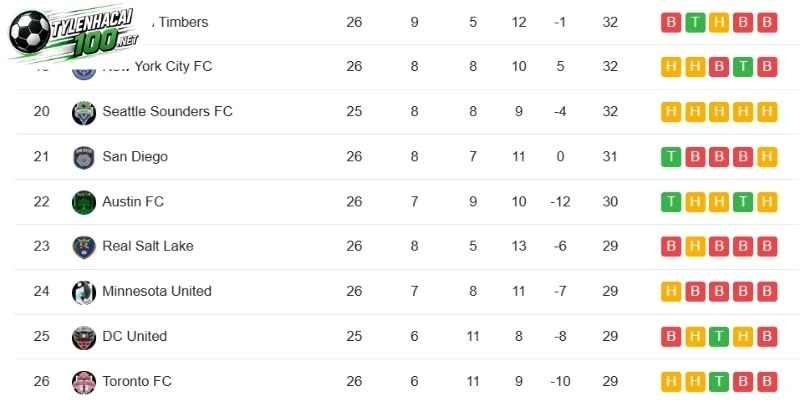Open the Austin FC team link

point(133,202)
